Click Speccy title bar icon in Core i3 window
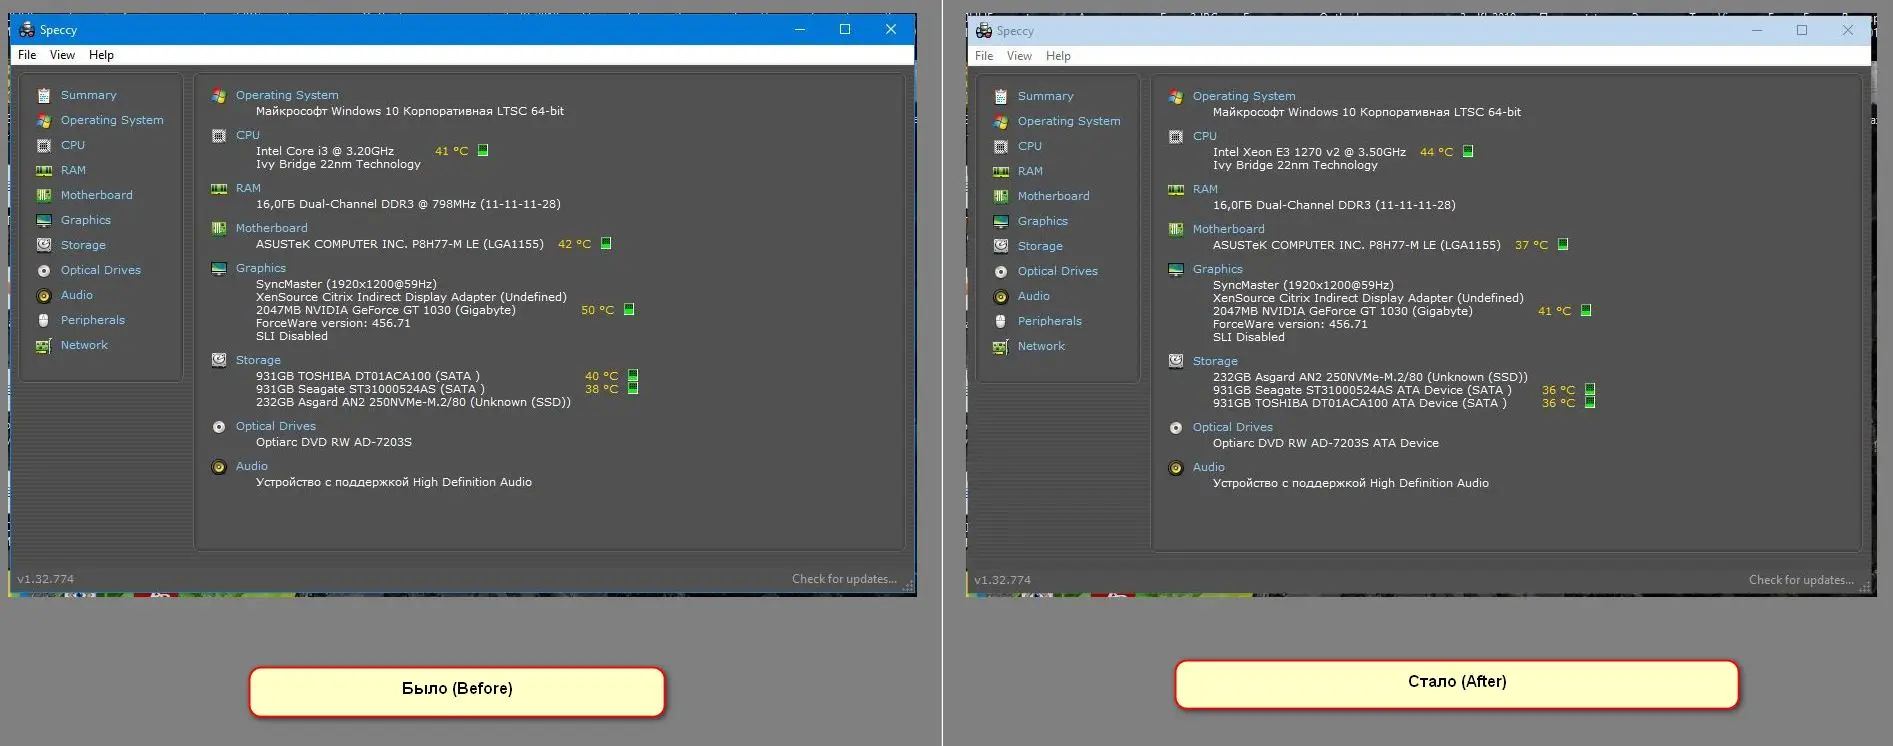The width and height of the screenshot is (1893, 746). pos(27,30)
